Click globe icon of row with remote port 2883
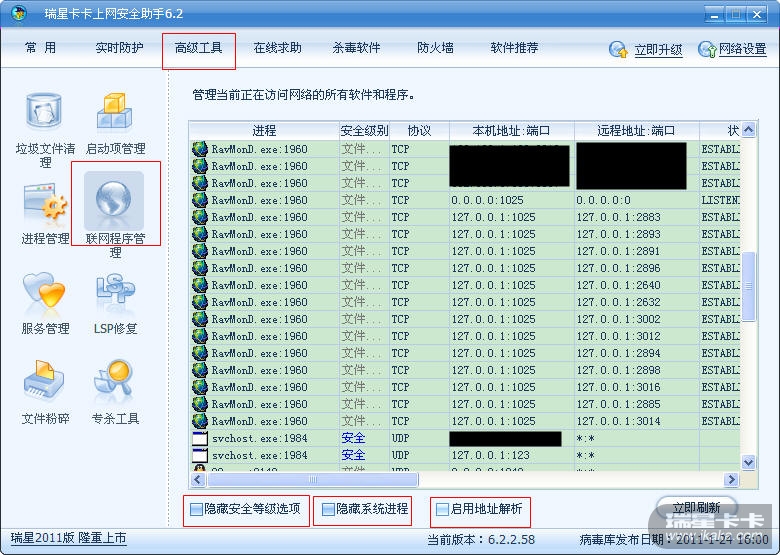Screen dimensions: 780x555 (200, 217)
